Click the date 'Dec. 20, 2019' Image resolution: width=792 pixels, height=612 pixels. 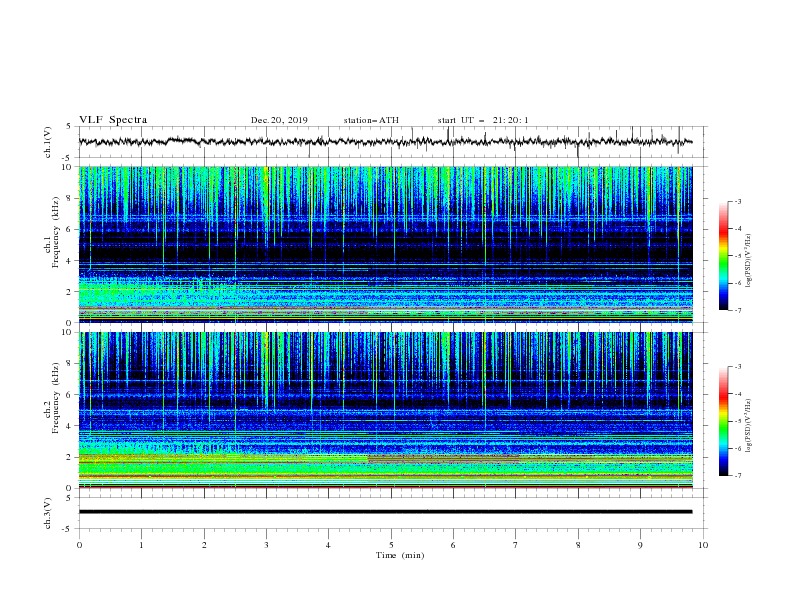(279, 120)
